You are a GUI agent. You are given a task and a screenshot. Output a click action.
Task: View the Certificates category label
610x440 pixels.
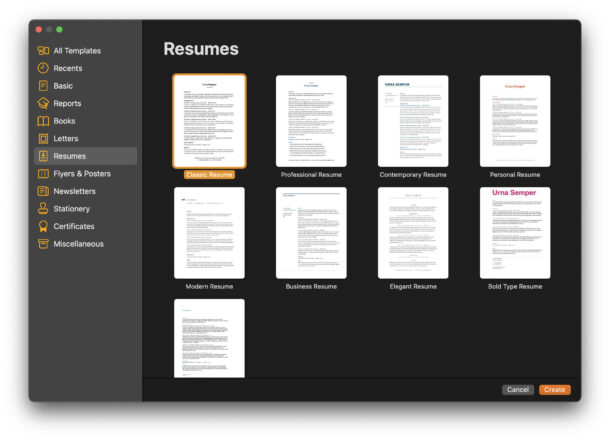(74, 226)
